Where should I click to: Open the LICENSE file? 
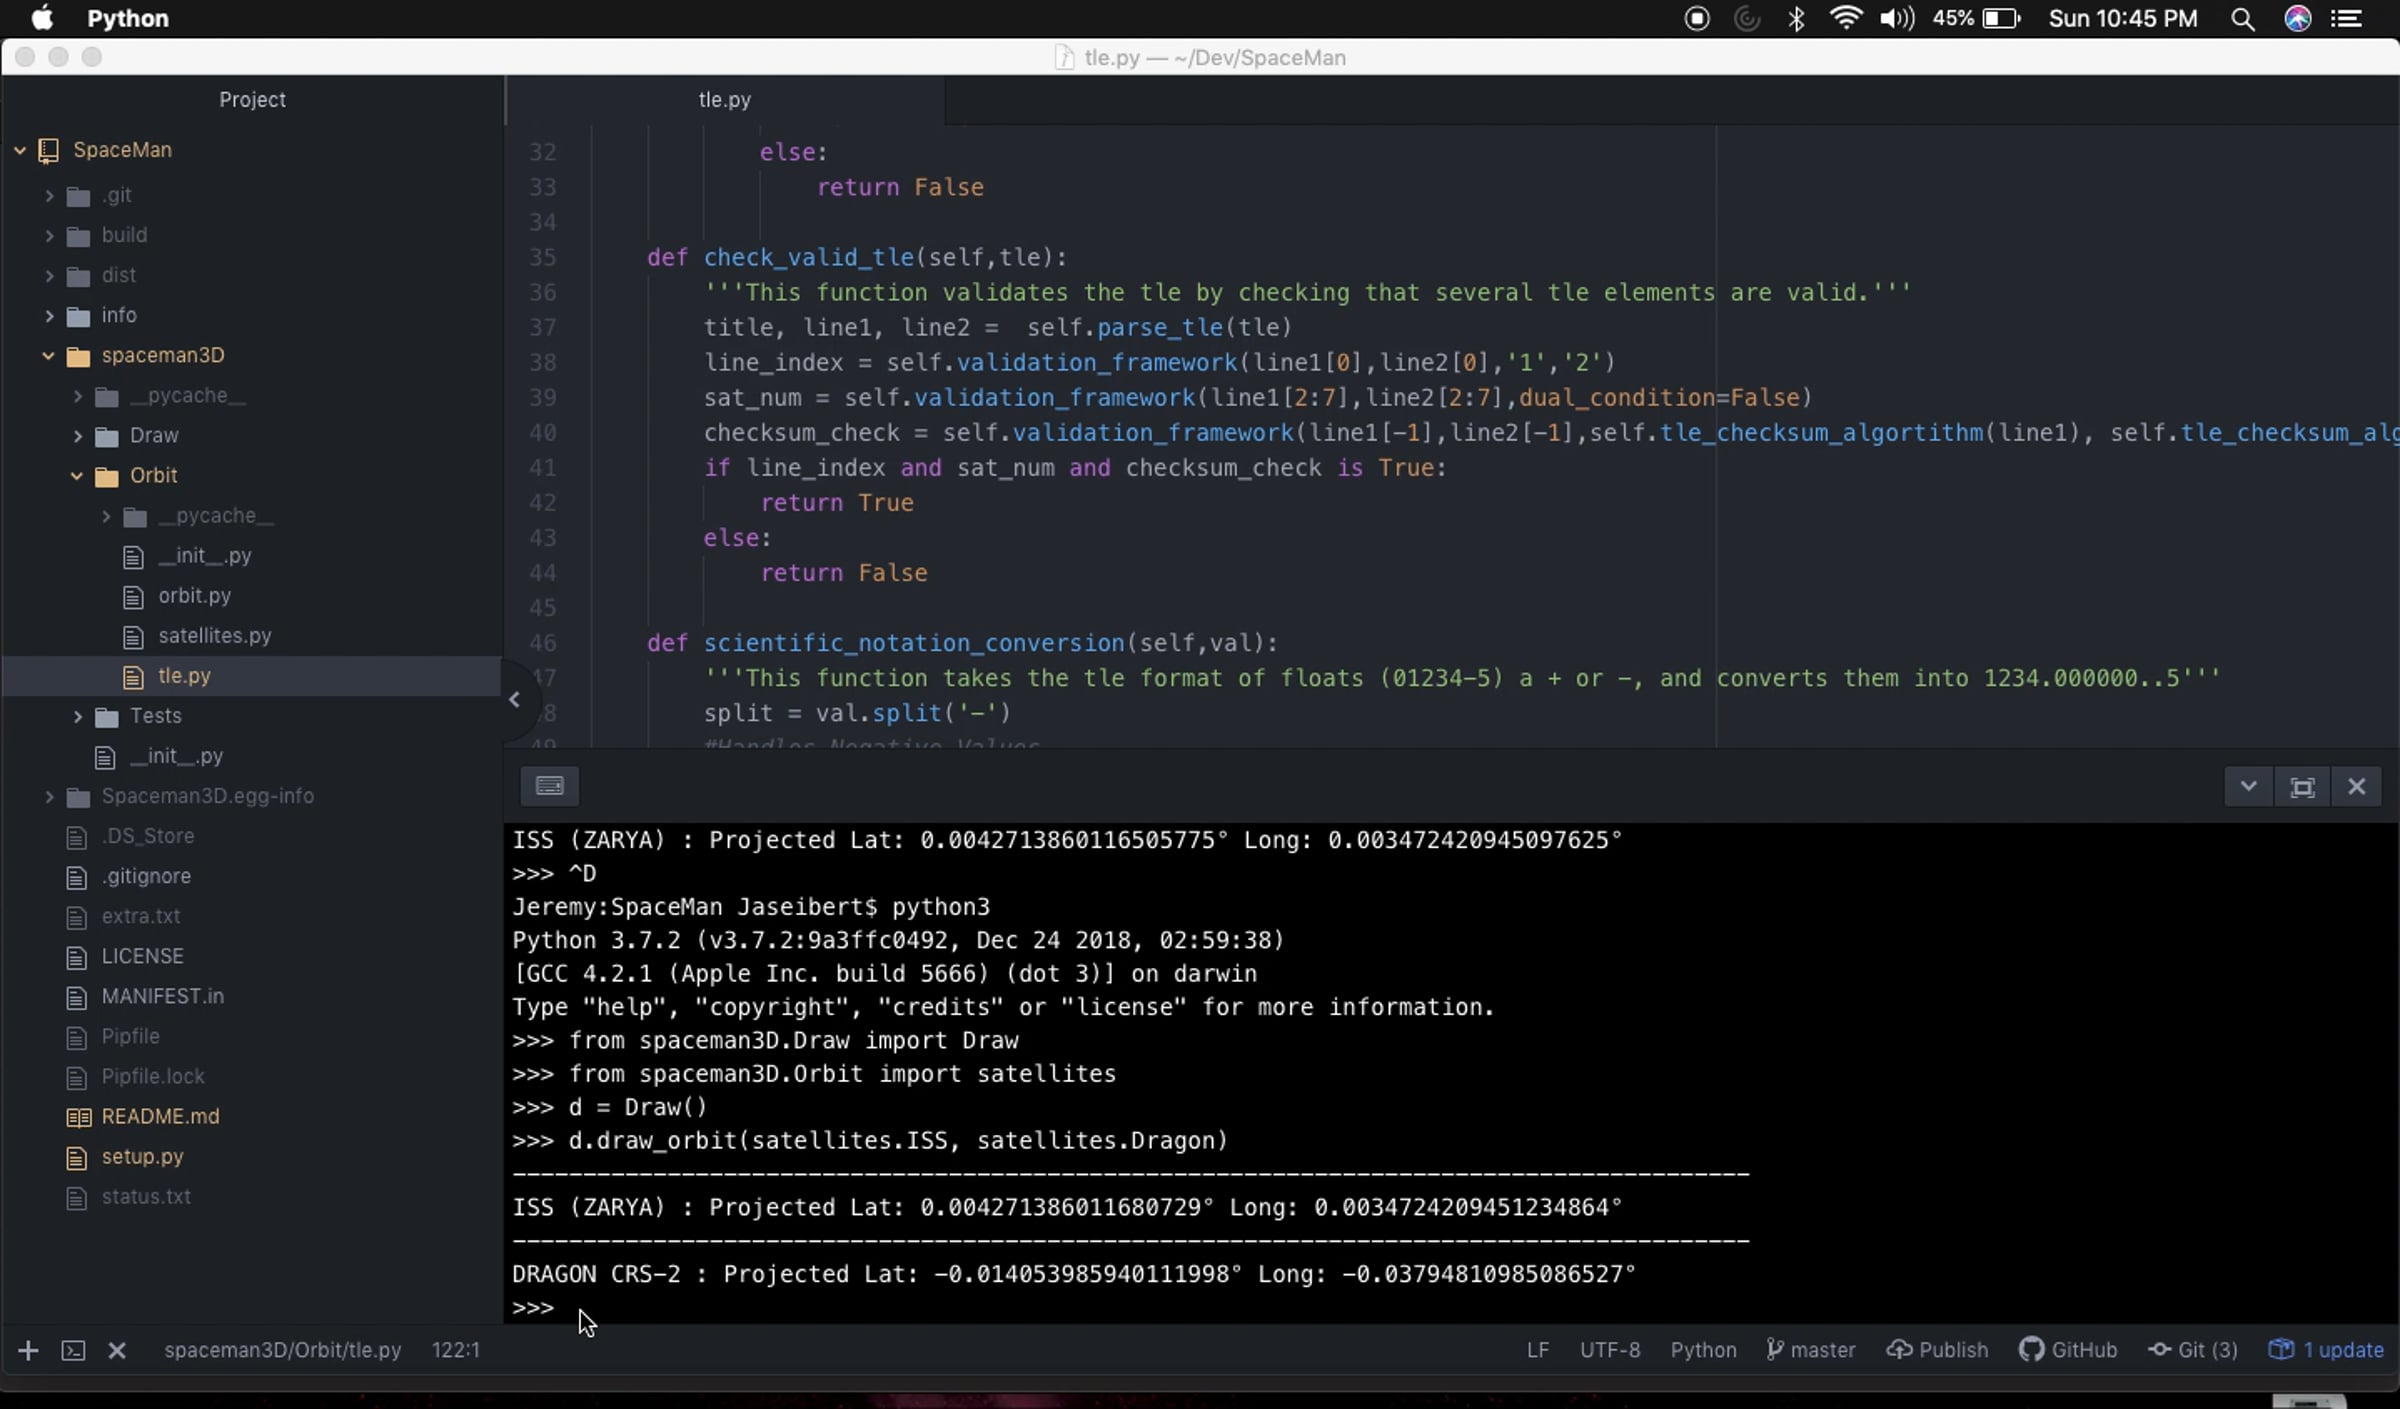(x=142, y=956)
